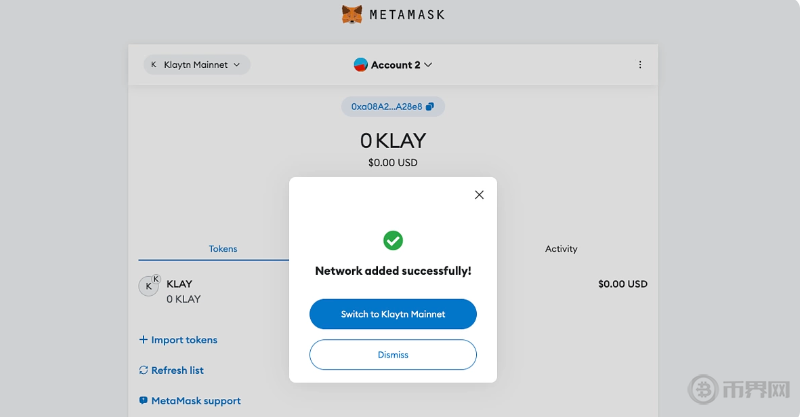The width and height of the screenshot is (801, 417).
Task: Click the copy address icon
Action: coord(431,106)
